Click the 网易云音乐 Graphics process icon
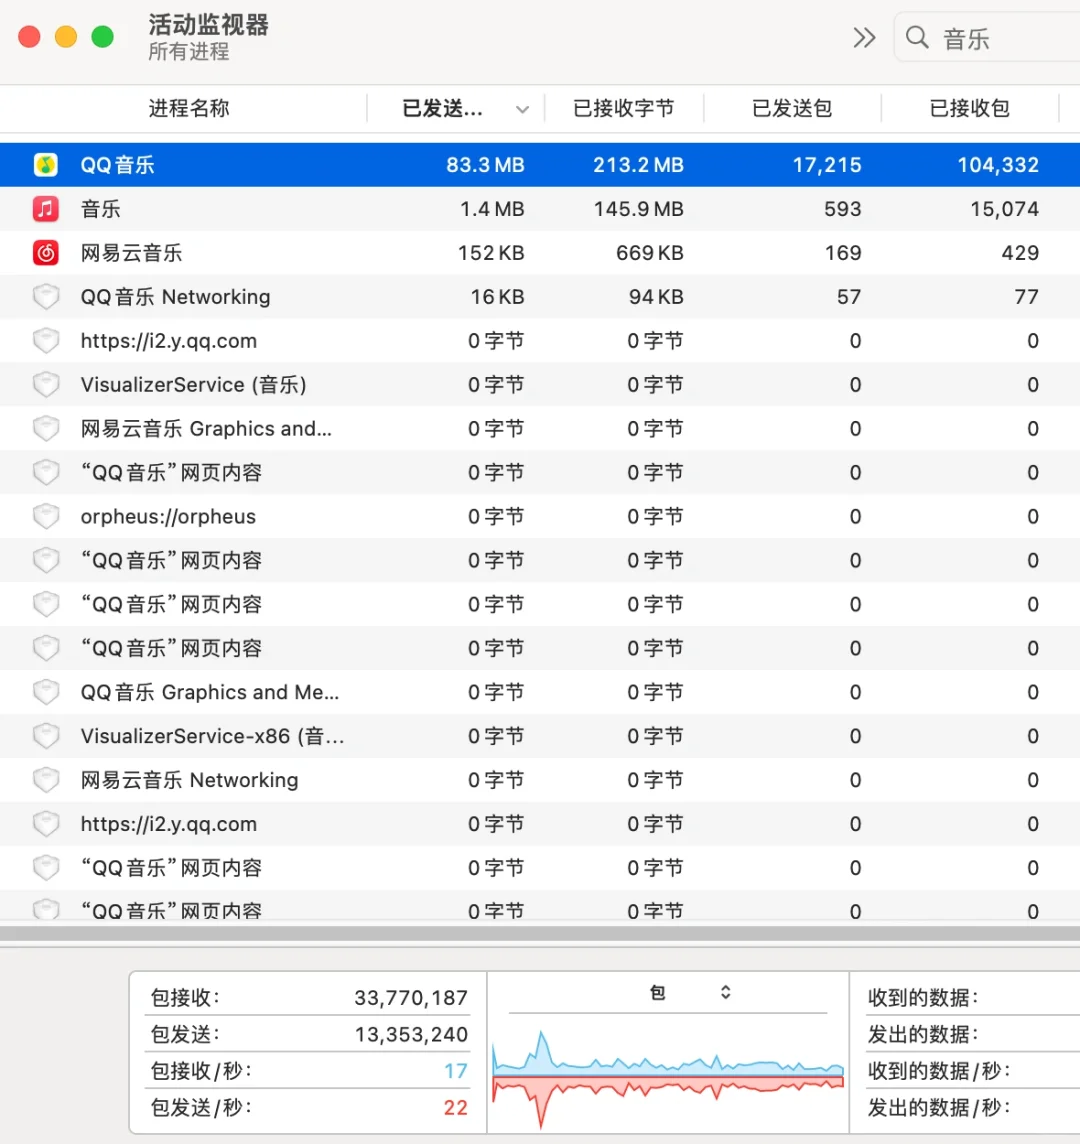The image size is (1080, 1144). click(x=45, y=428)
